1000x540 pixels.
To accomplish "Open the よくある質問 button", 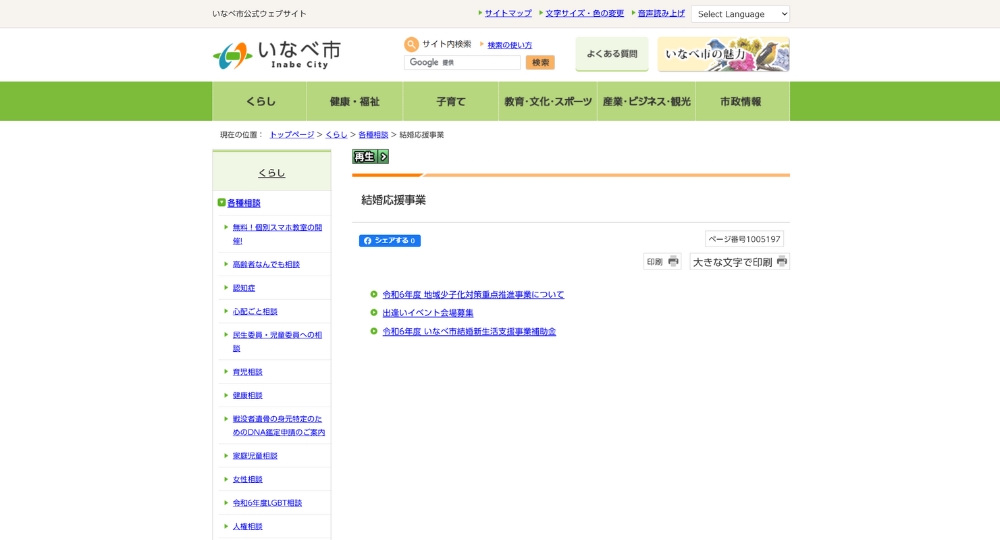I will coord(612,54).
